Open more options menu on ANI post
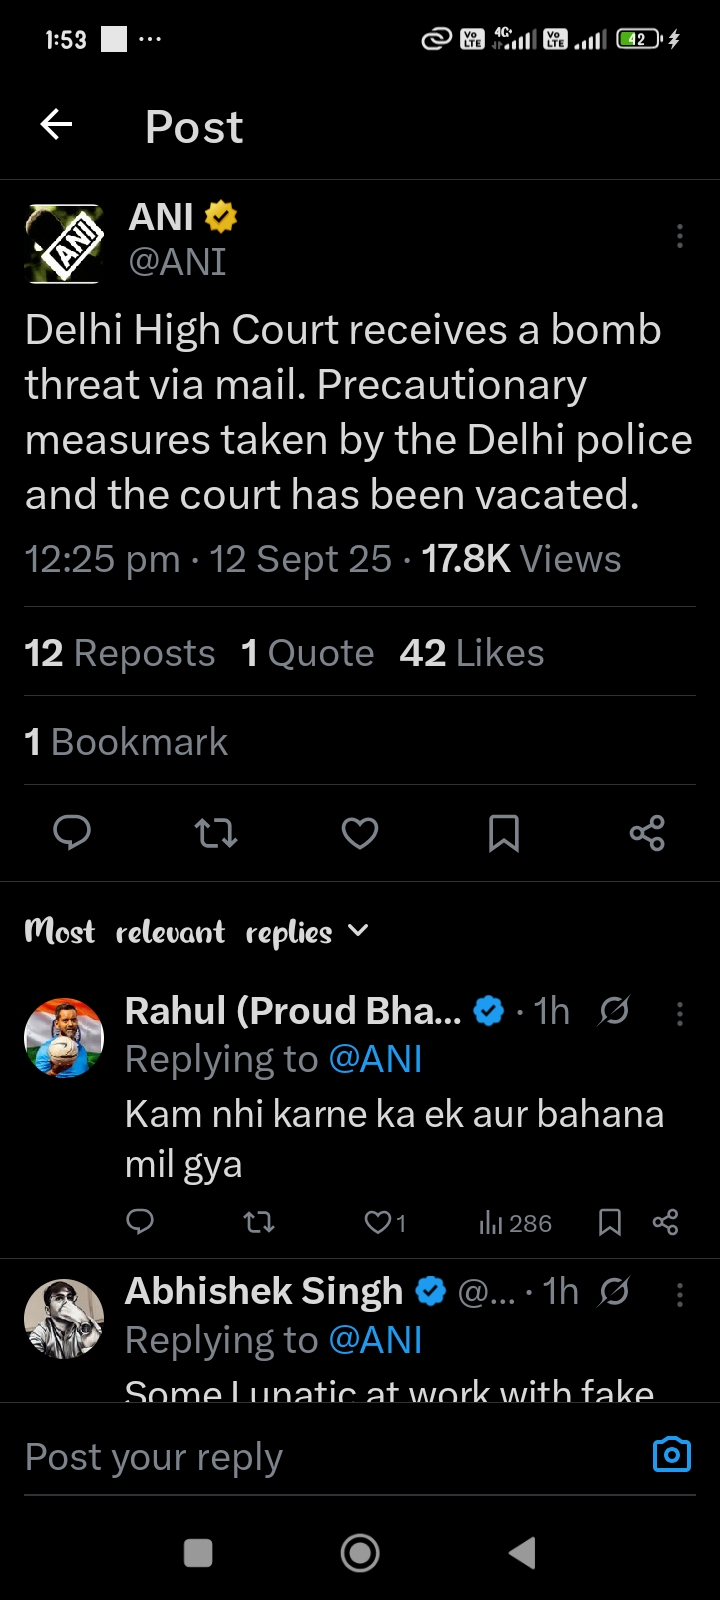The image size is (720, 1600). click(x=680, y=236)
